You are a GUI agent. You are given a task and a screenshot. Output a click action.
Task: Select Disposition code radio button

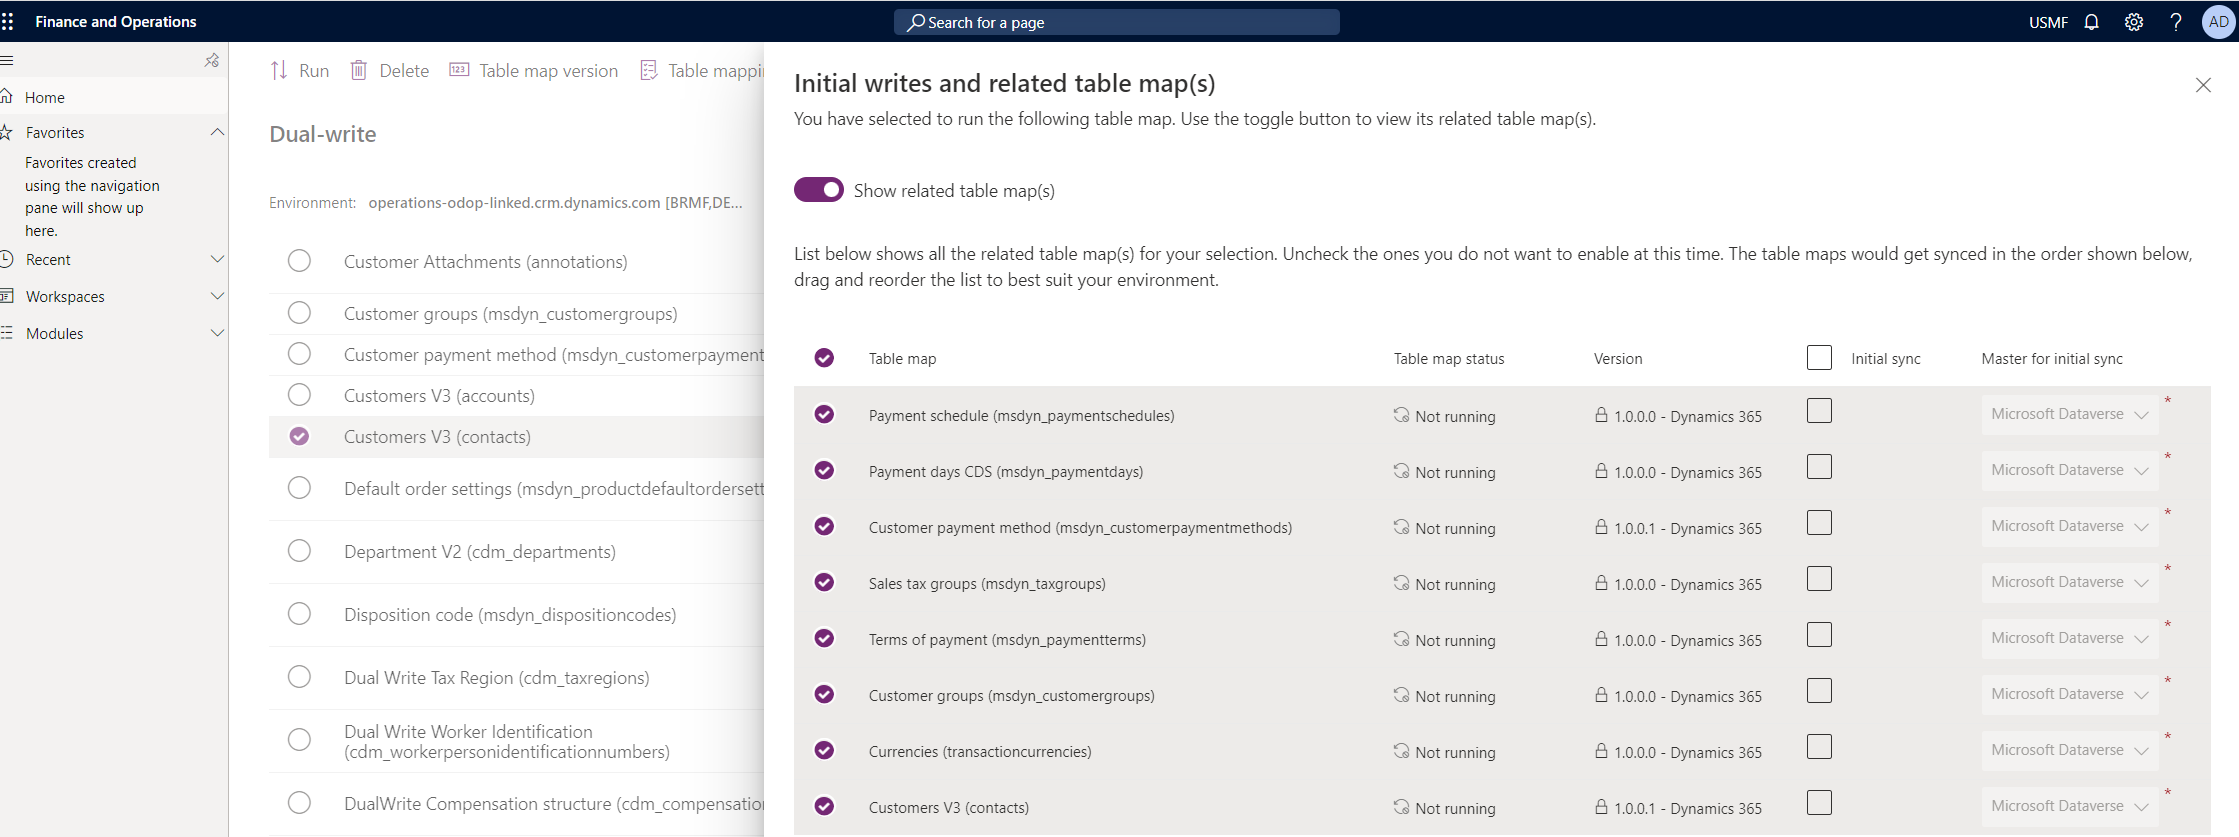point(299,614)
